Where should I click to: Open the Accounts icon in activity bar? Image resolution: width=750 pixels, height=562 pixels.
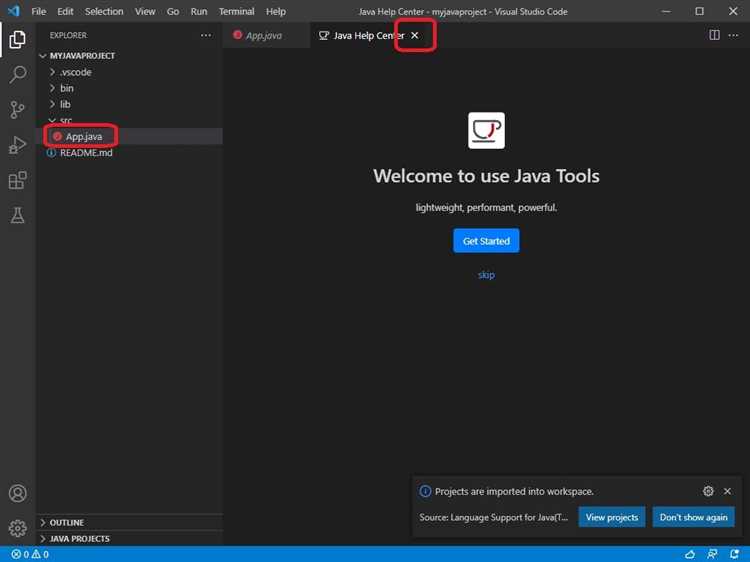click(x=18, y=493)
